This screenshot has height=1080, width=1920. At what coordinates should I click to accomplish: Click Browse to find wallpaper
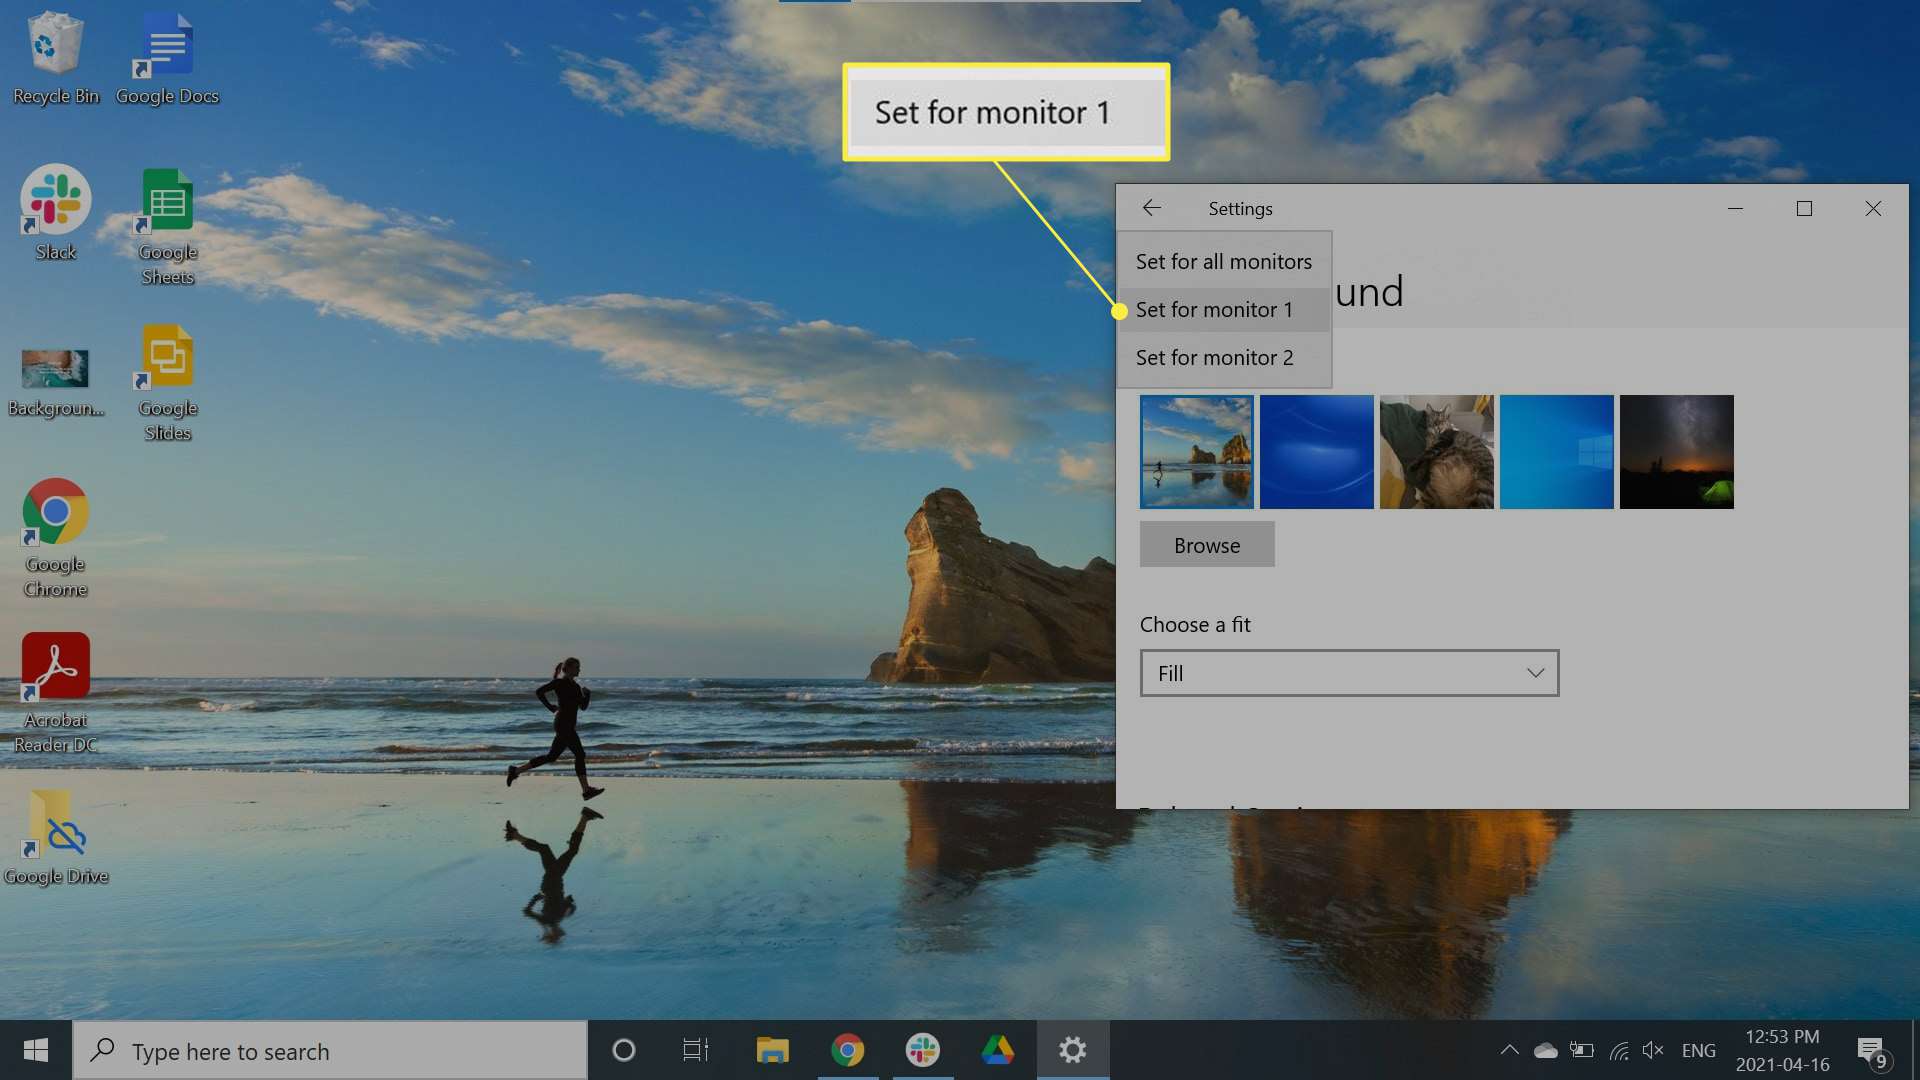click(x=1207, y=543)
